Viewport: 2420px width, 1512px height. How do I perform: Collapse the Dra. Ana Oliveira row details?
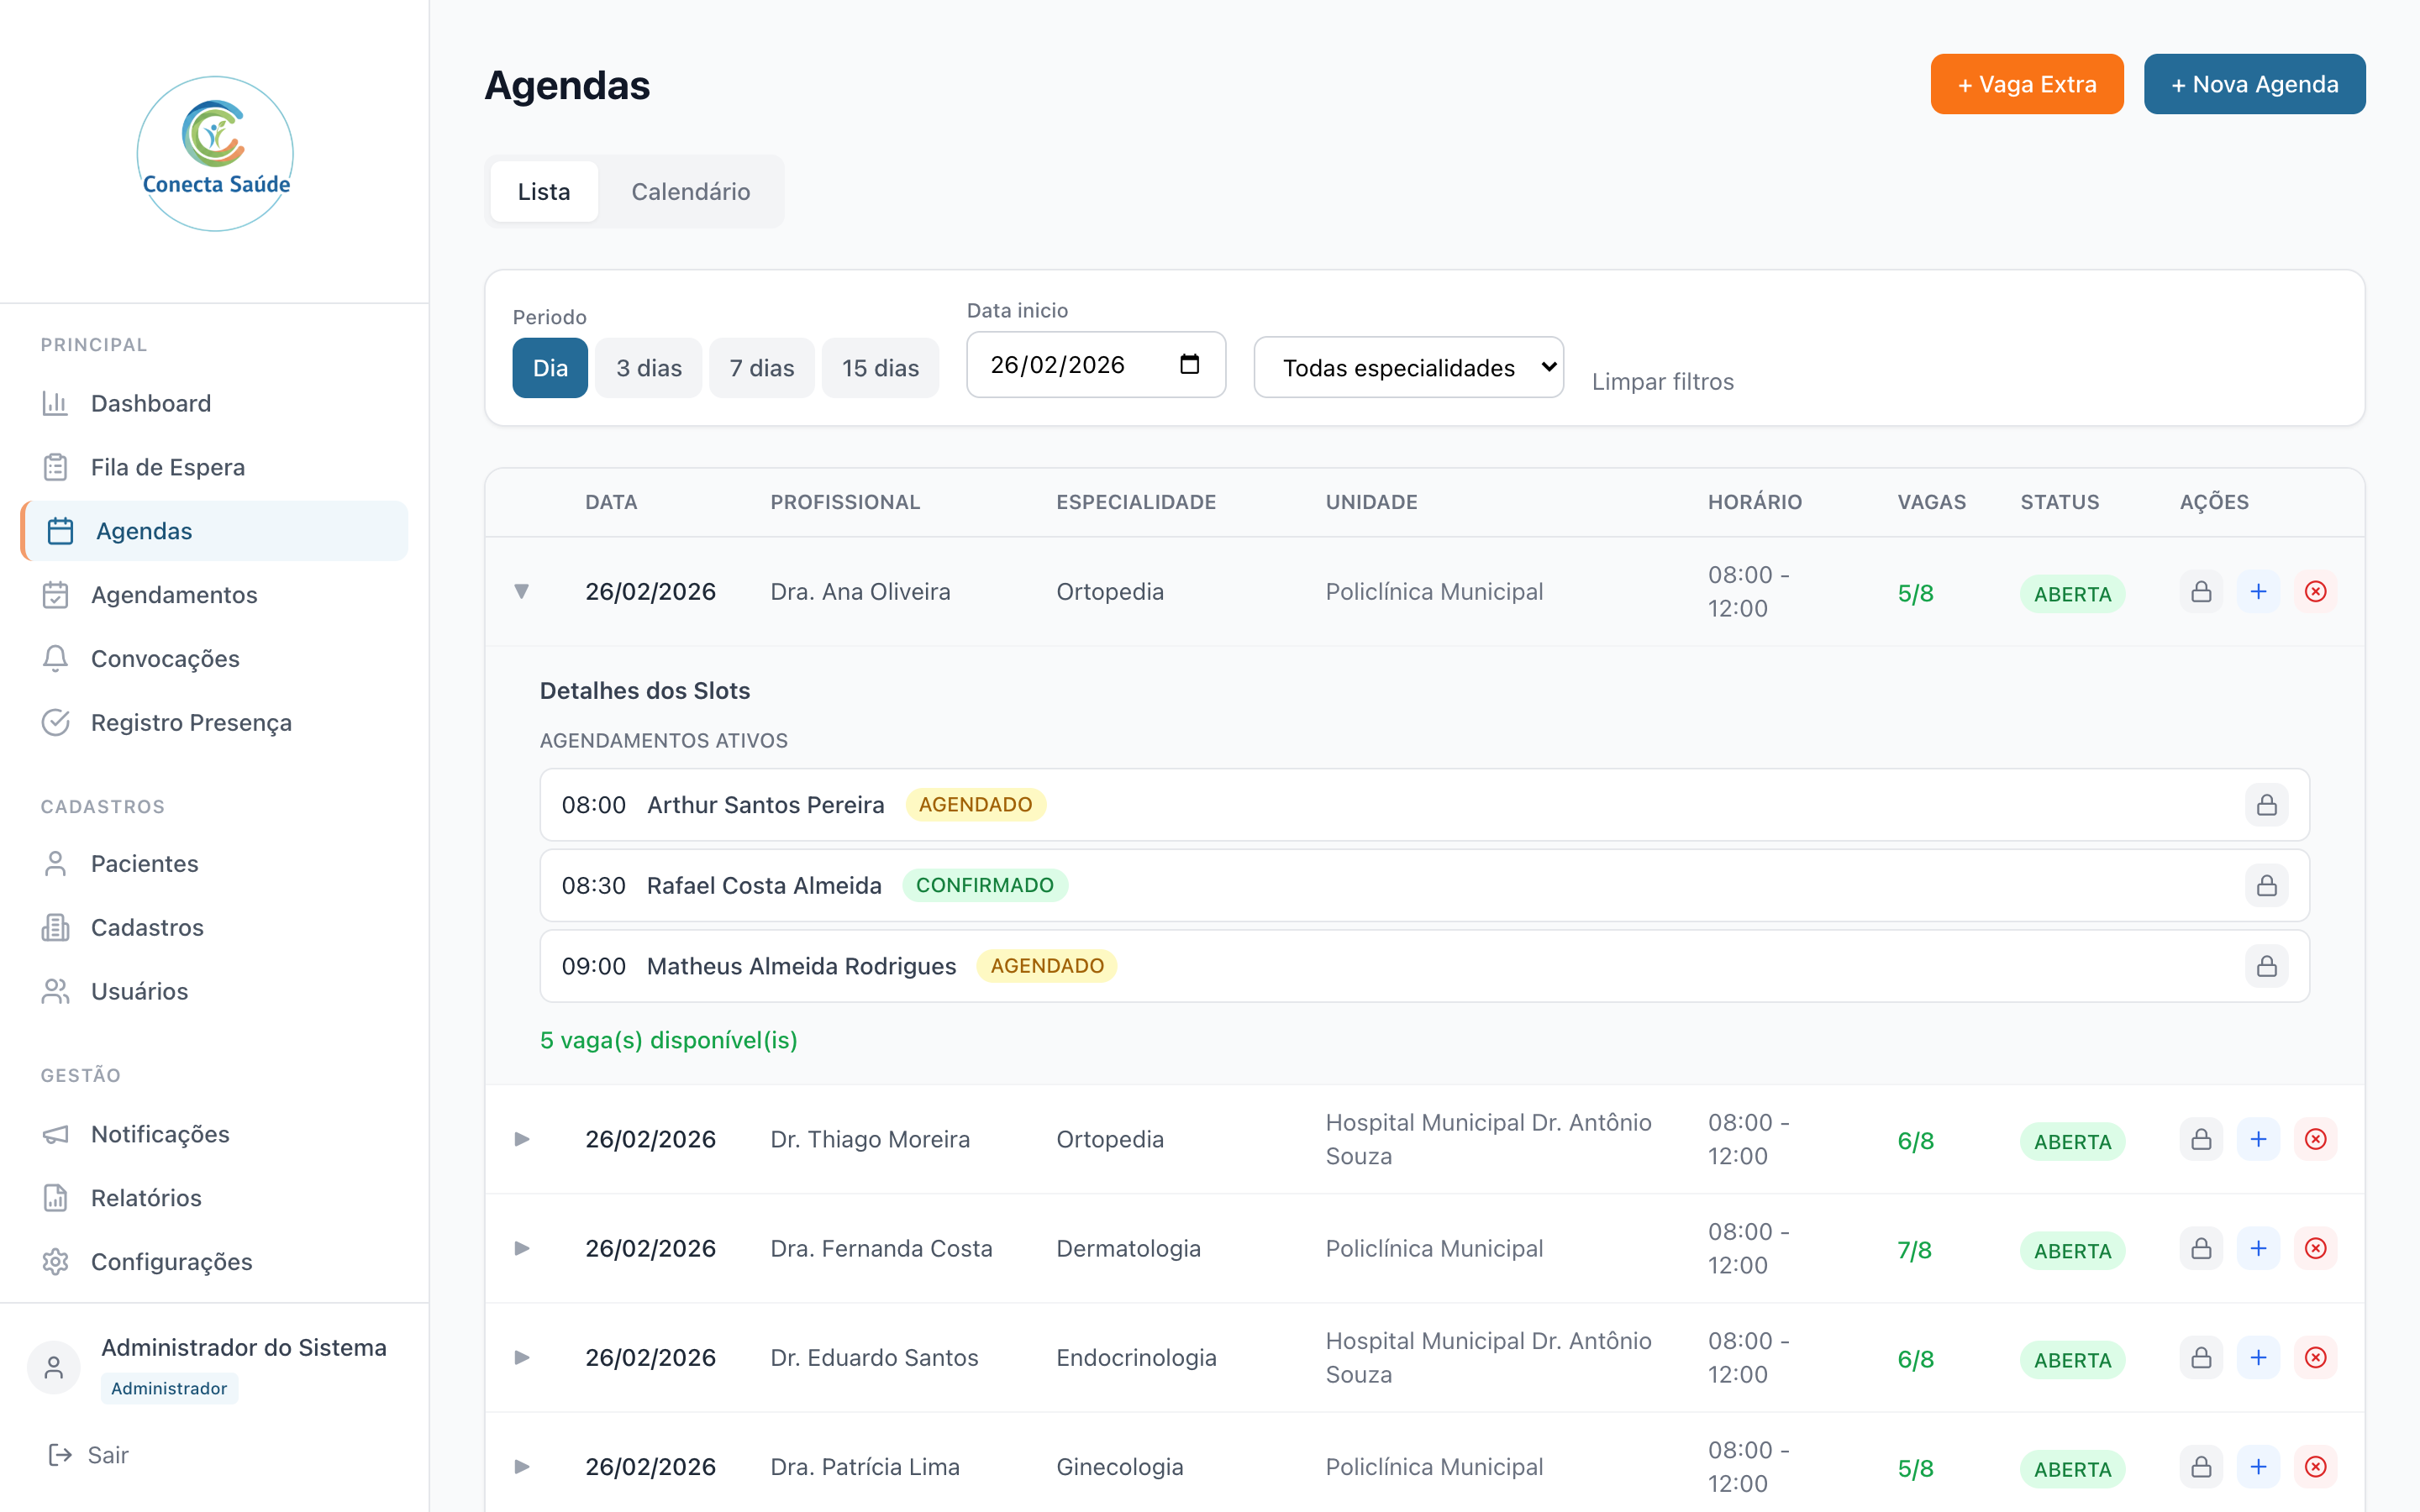coord(522,592)
